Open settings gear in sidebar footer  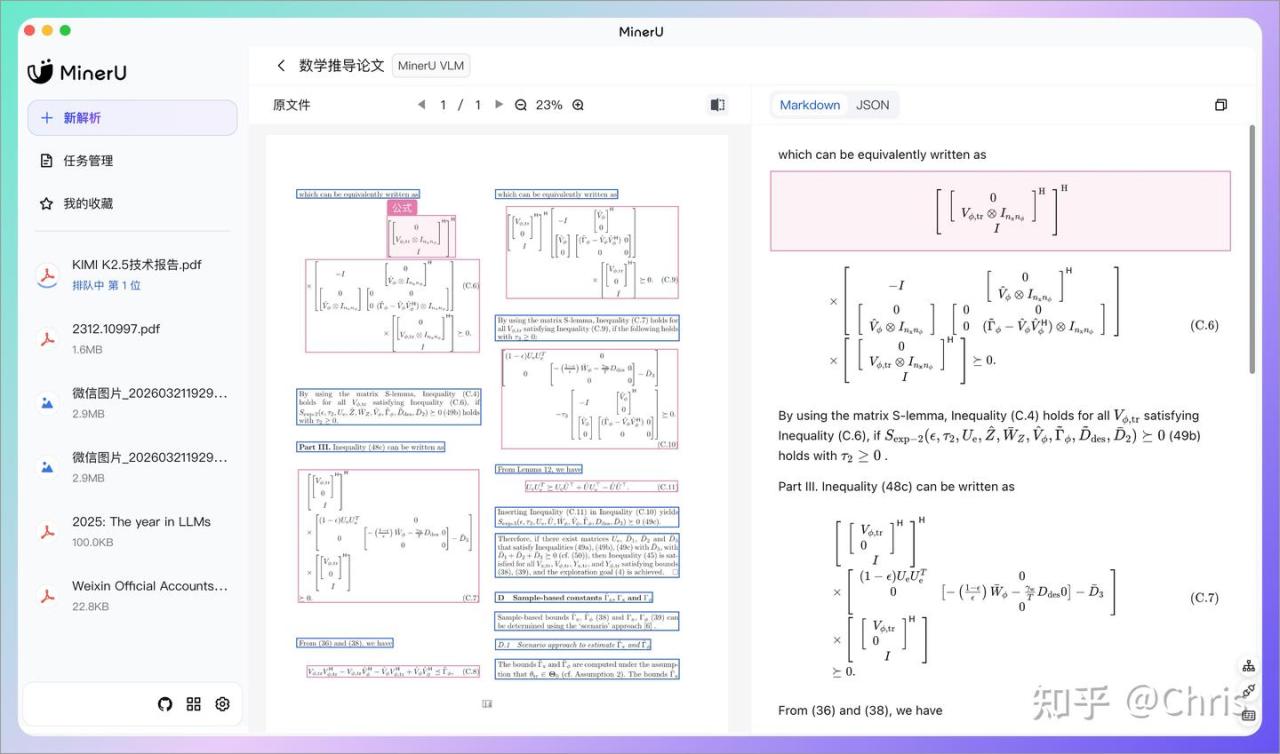(x=222, y=704)
